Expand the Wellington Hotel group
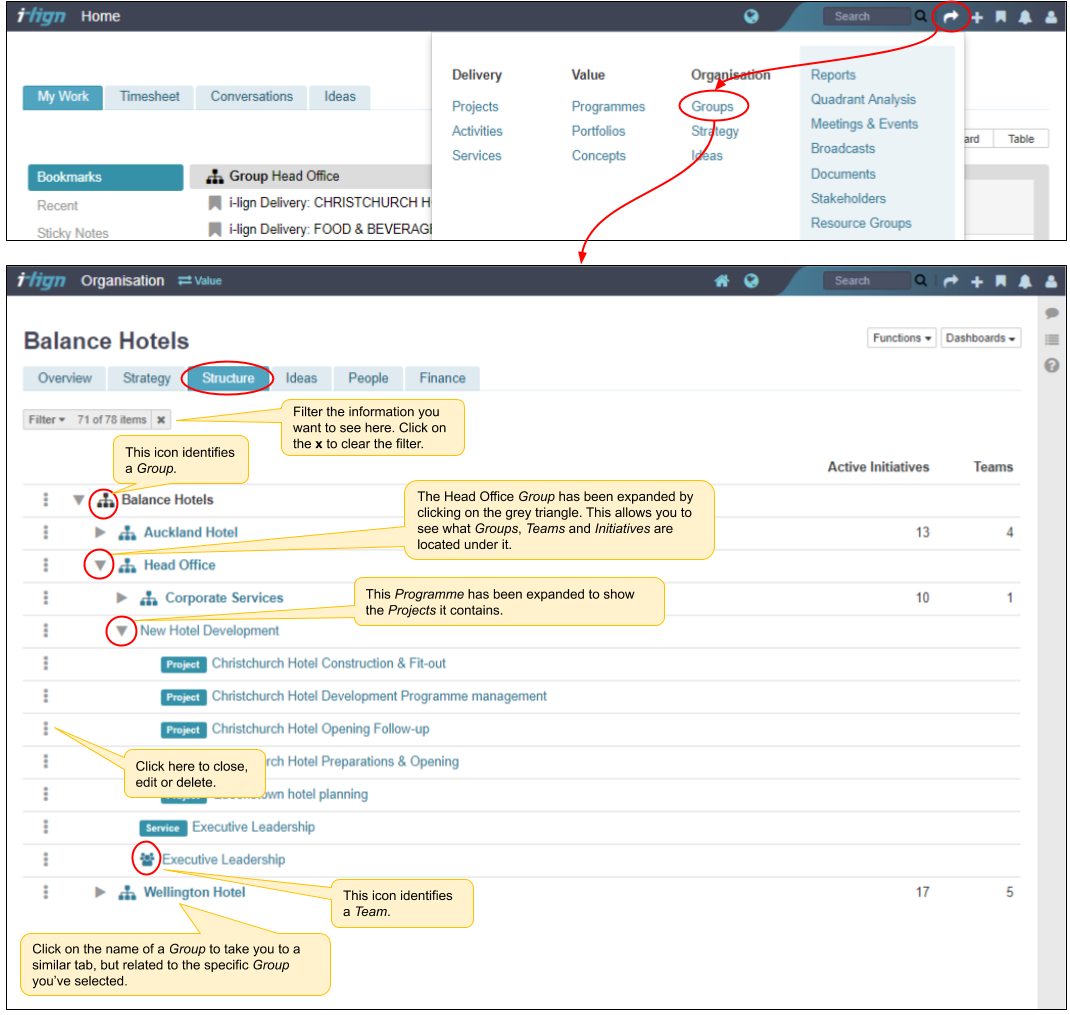Viewport: 1070px width, 1015px height. (100, 892)
